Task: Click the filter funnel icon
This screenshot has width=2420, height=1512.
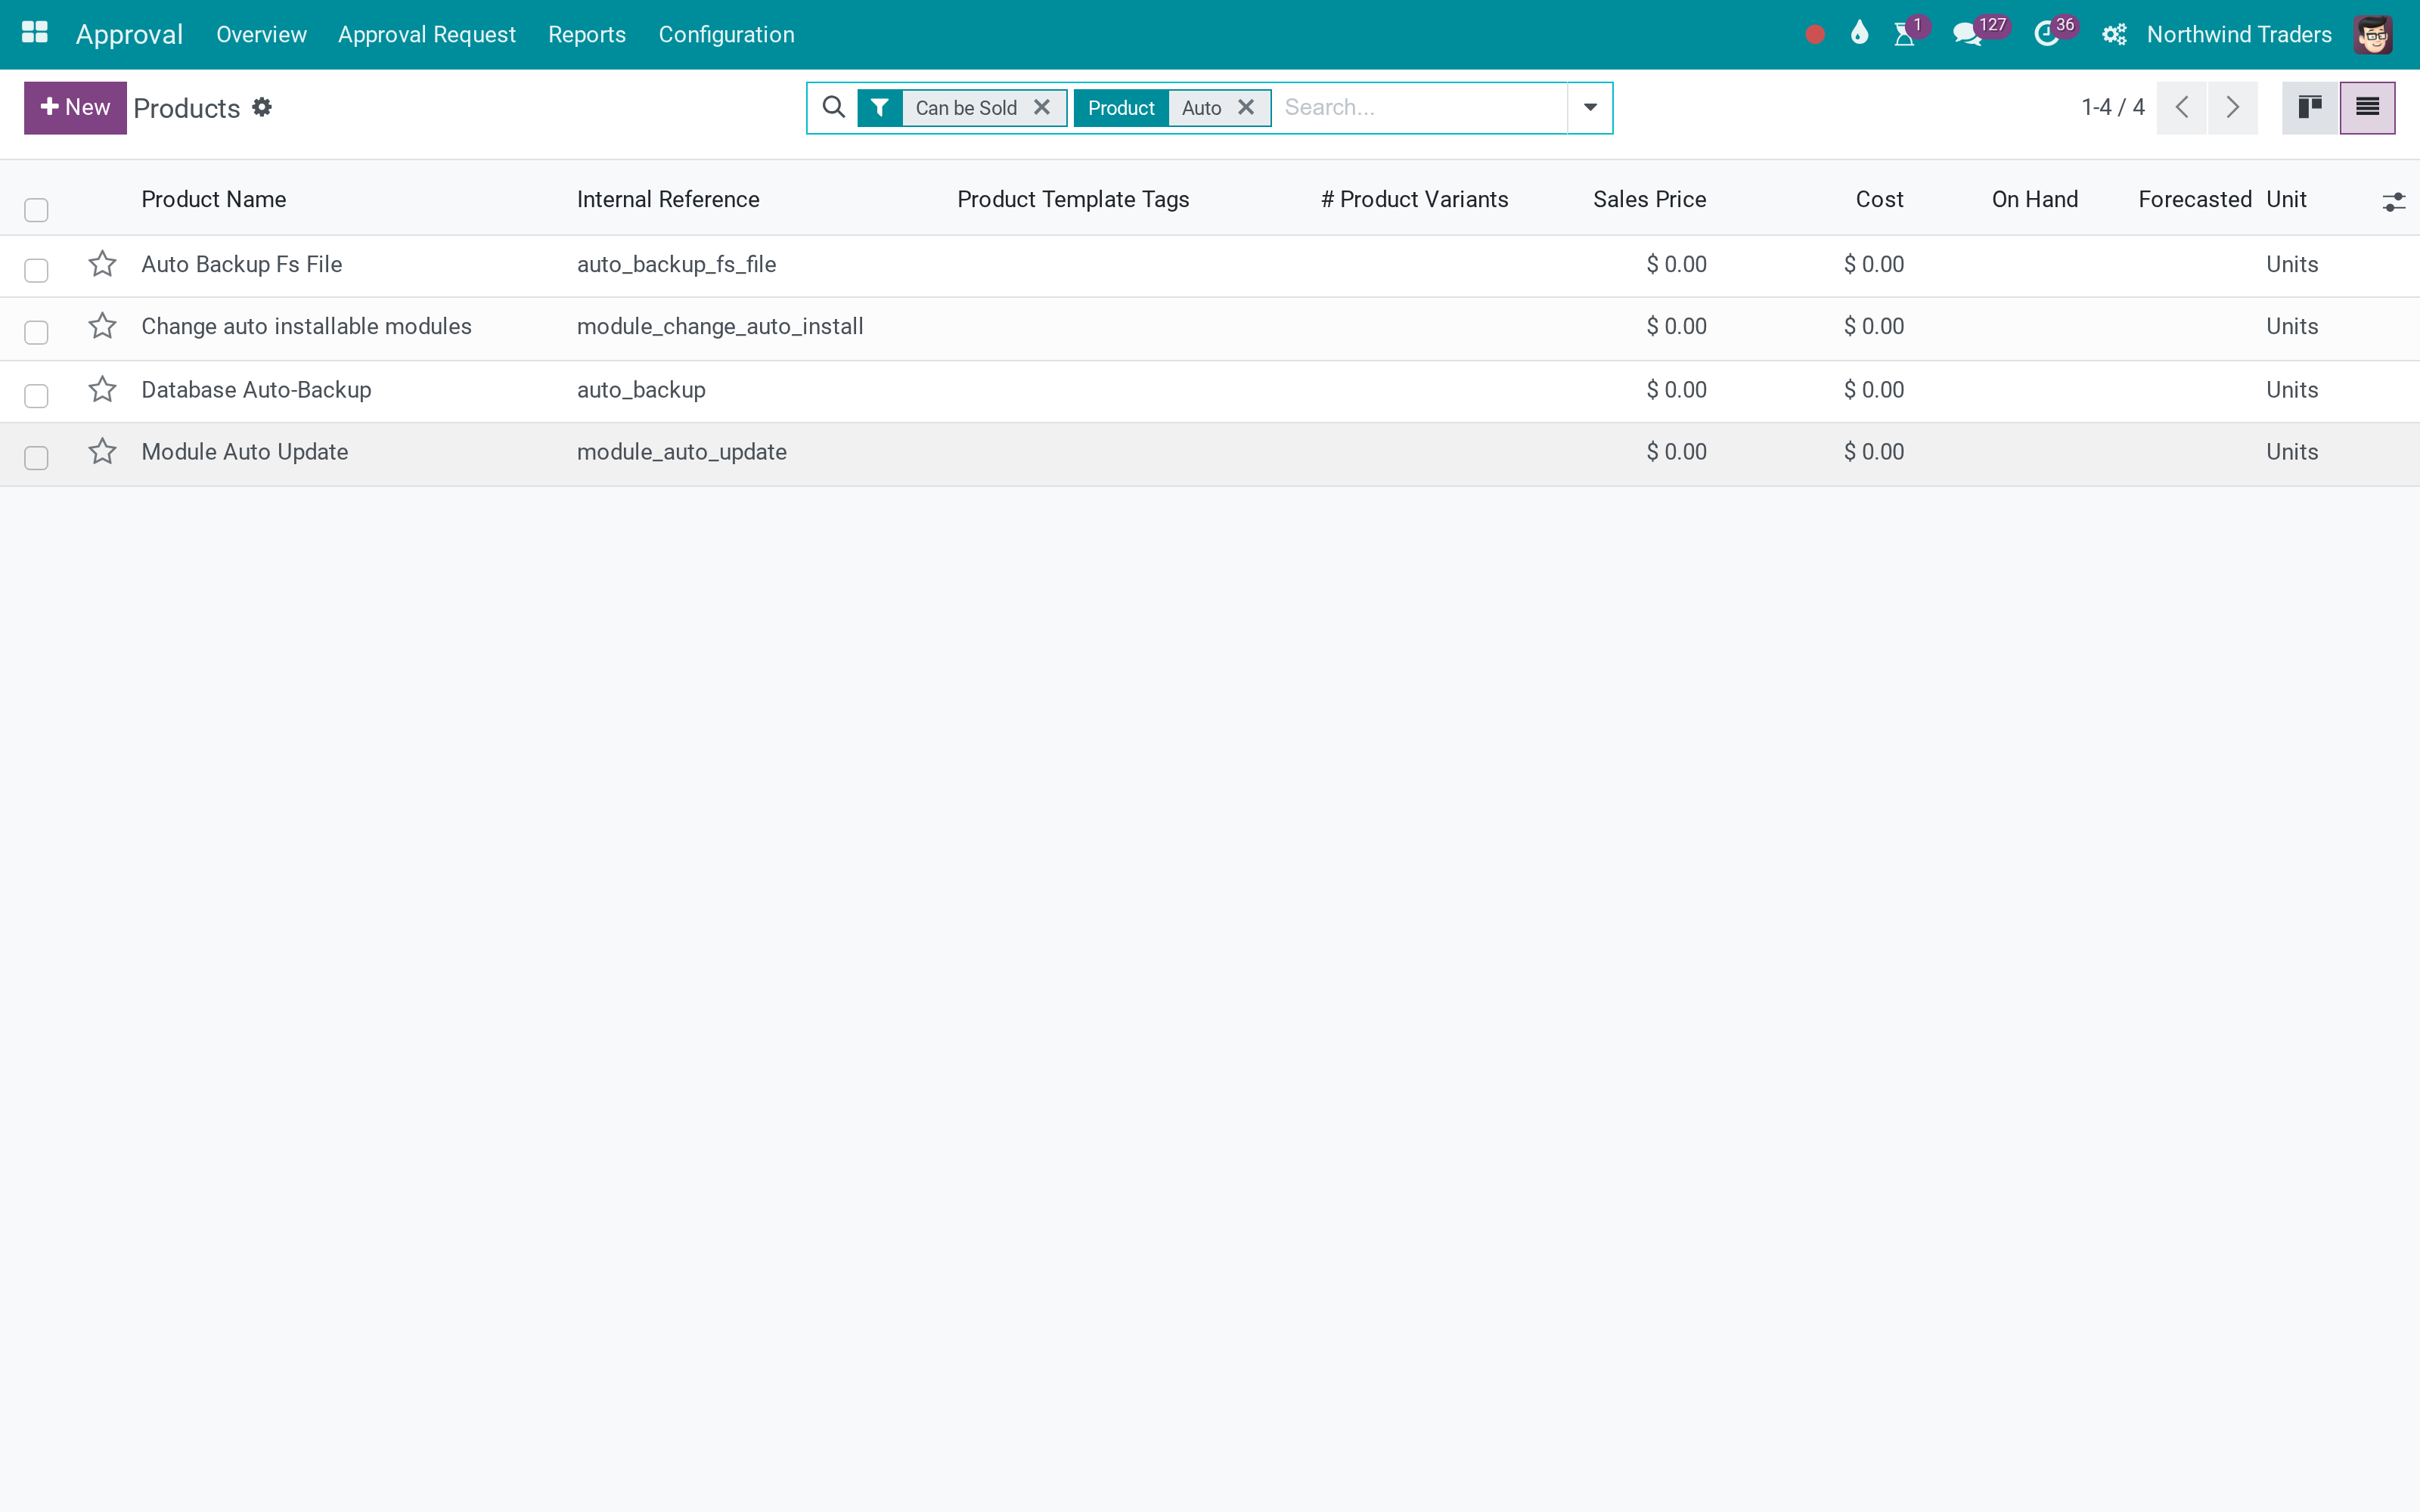Action: 880,108
